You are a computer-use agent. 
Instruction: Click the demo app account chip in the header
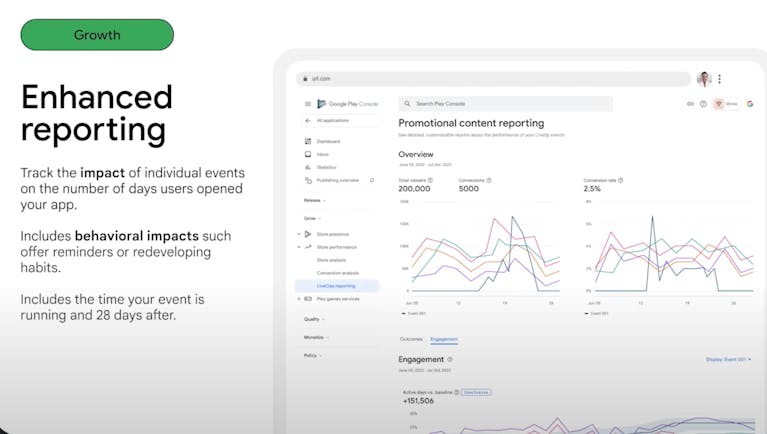(727, 104)
